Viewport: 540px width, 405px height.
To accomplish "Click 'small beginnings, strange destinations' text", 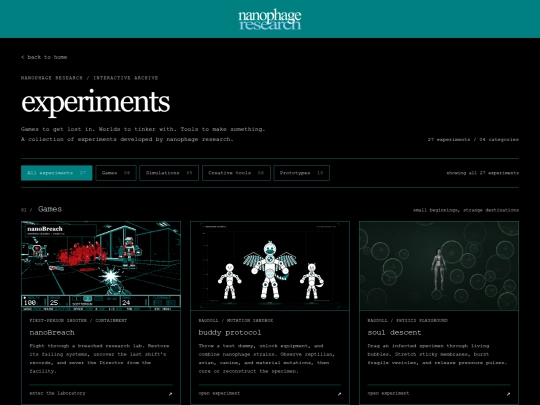I will coord(466,210).
